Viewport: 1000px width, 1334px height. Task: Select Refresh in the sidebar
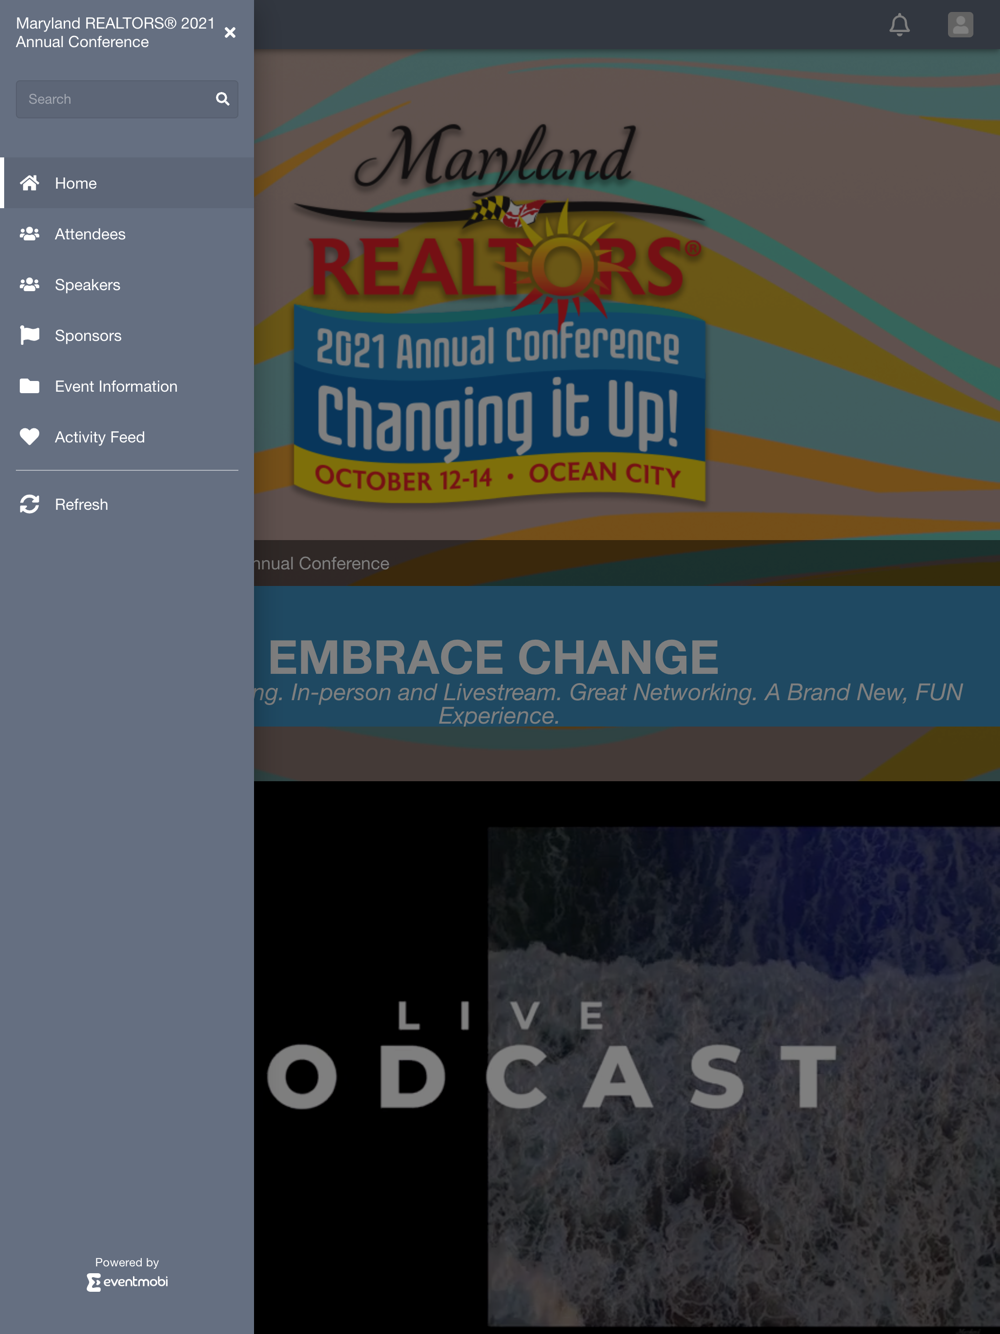tap(127, 505)
